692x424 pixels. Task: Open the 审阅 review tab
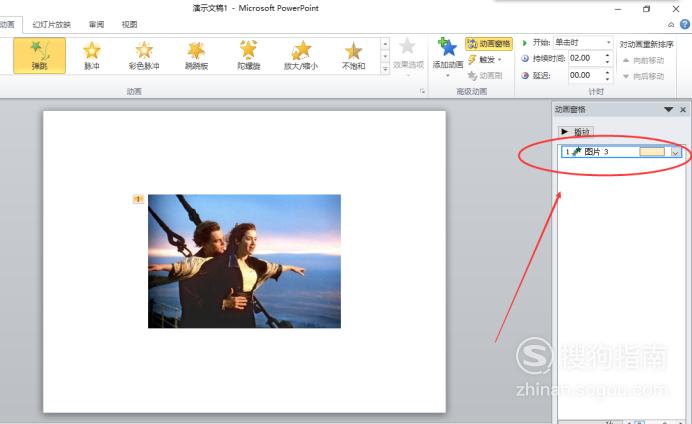click(97, 24)
